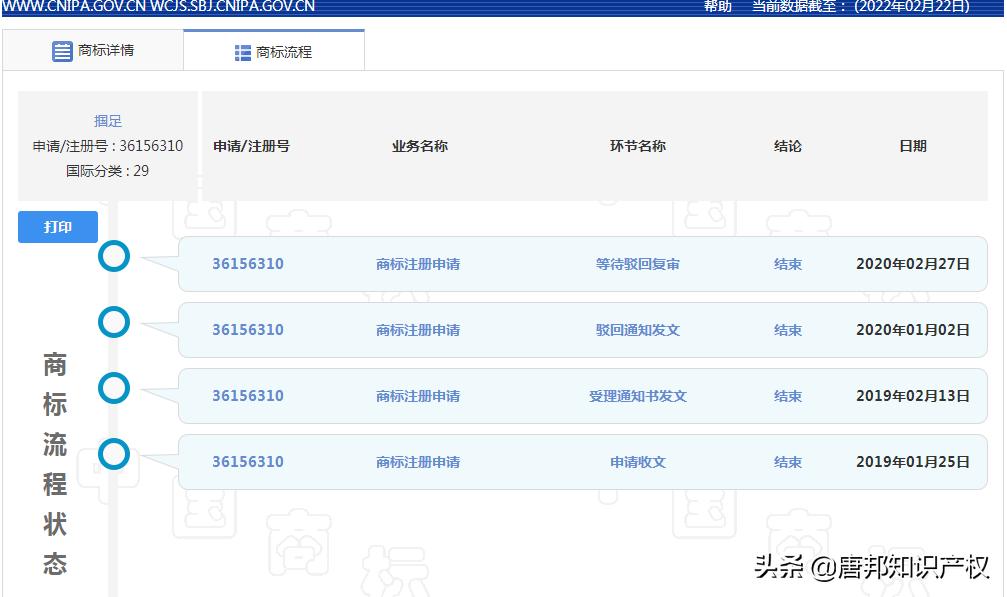Click 36156310 link in the 申请收文 row

click(248, 462)
